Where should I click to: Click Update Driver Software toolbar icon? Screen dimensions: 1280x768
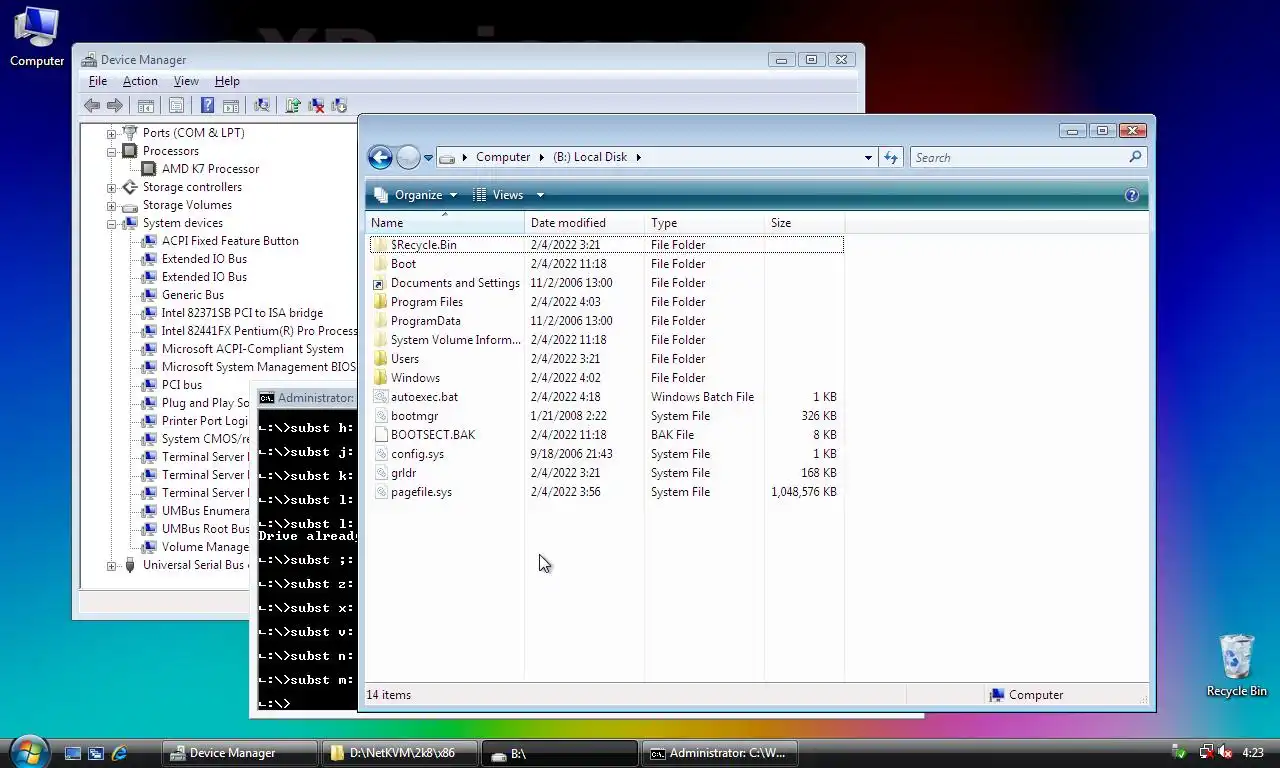[x=293, y=105]
